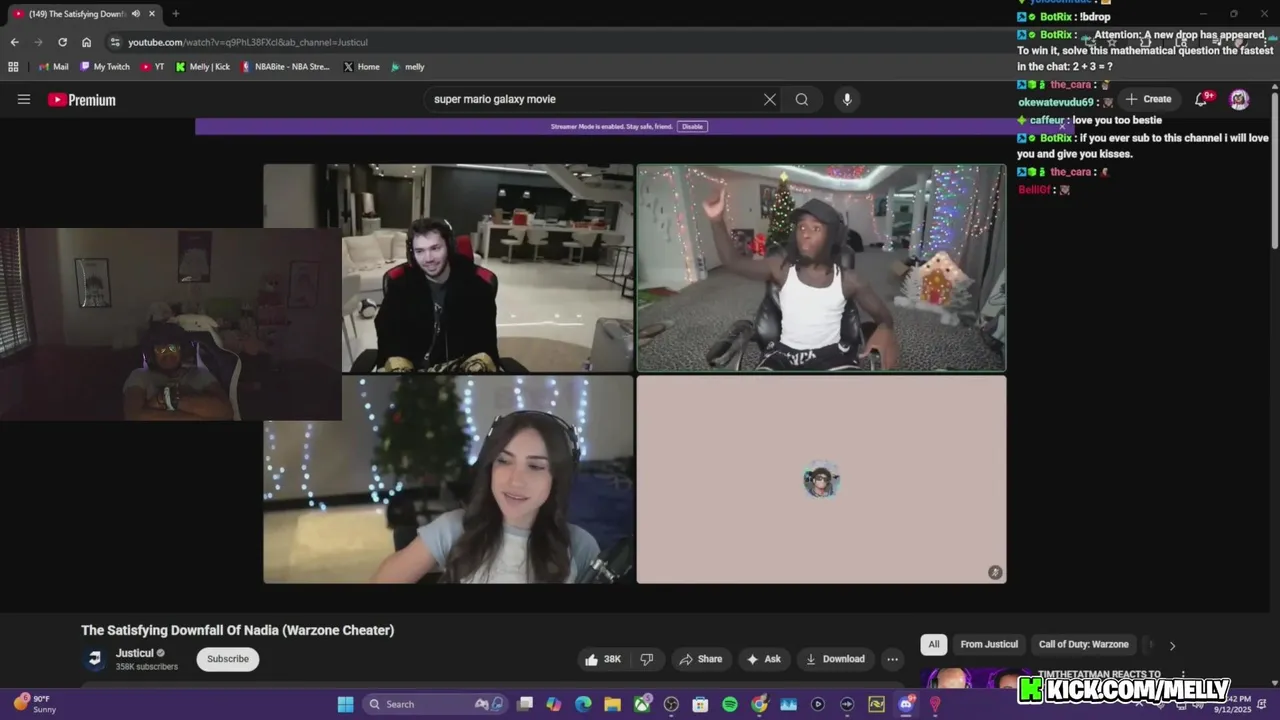This screenshot has width=1280, height=720.
Task: Dislike the video with thumbs down
Action: click(x=647, y=659)
